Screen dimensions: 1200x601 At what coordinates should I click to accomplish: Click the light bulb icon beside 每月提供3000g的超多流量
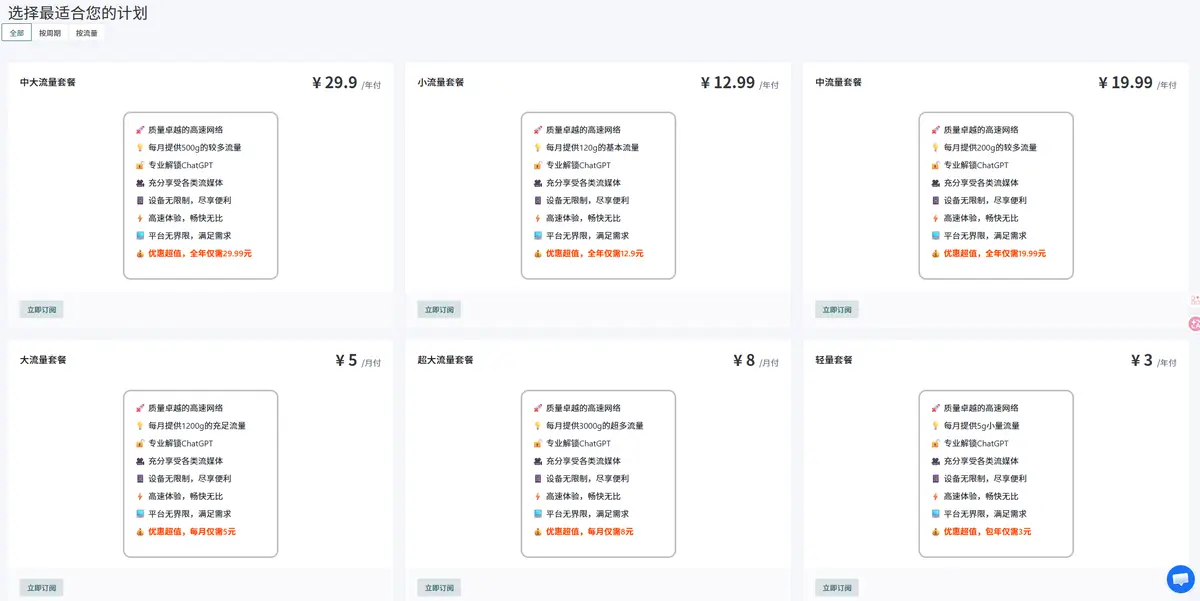537,426
